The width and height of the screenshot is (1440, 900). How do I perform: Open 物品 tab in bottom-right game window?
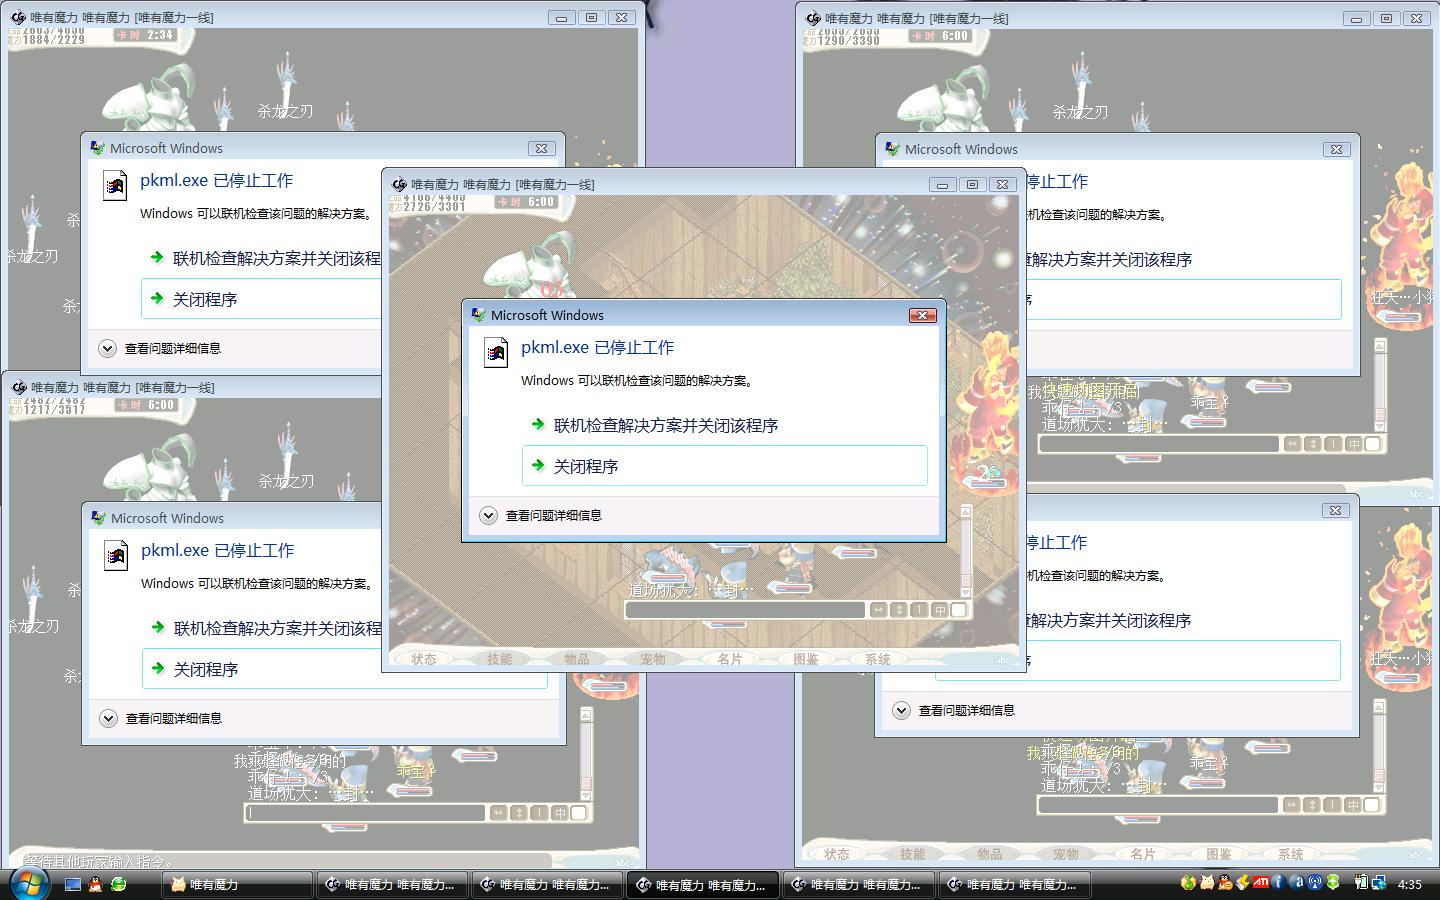coord(990,854)
